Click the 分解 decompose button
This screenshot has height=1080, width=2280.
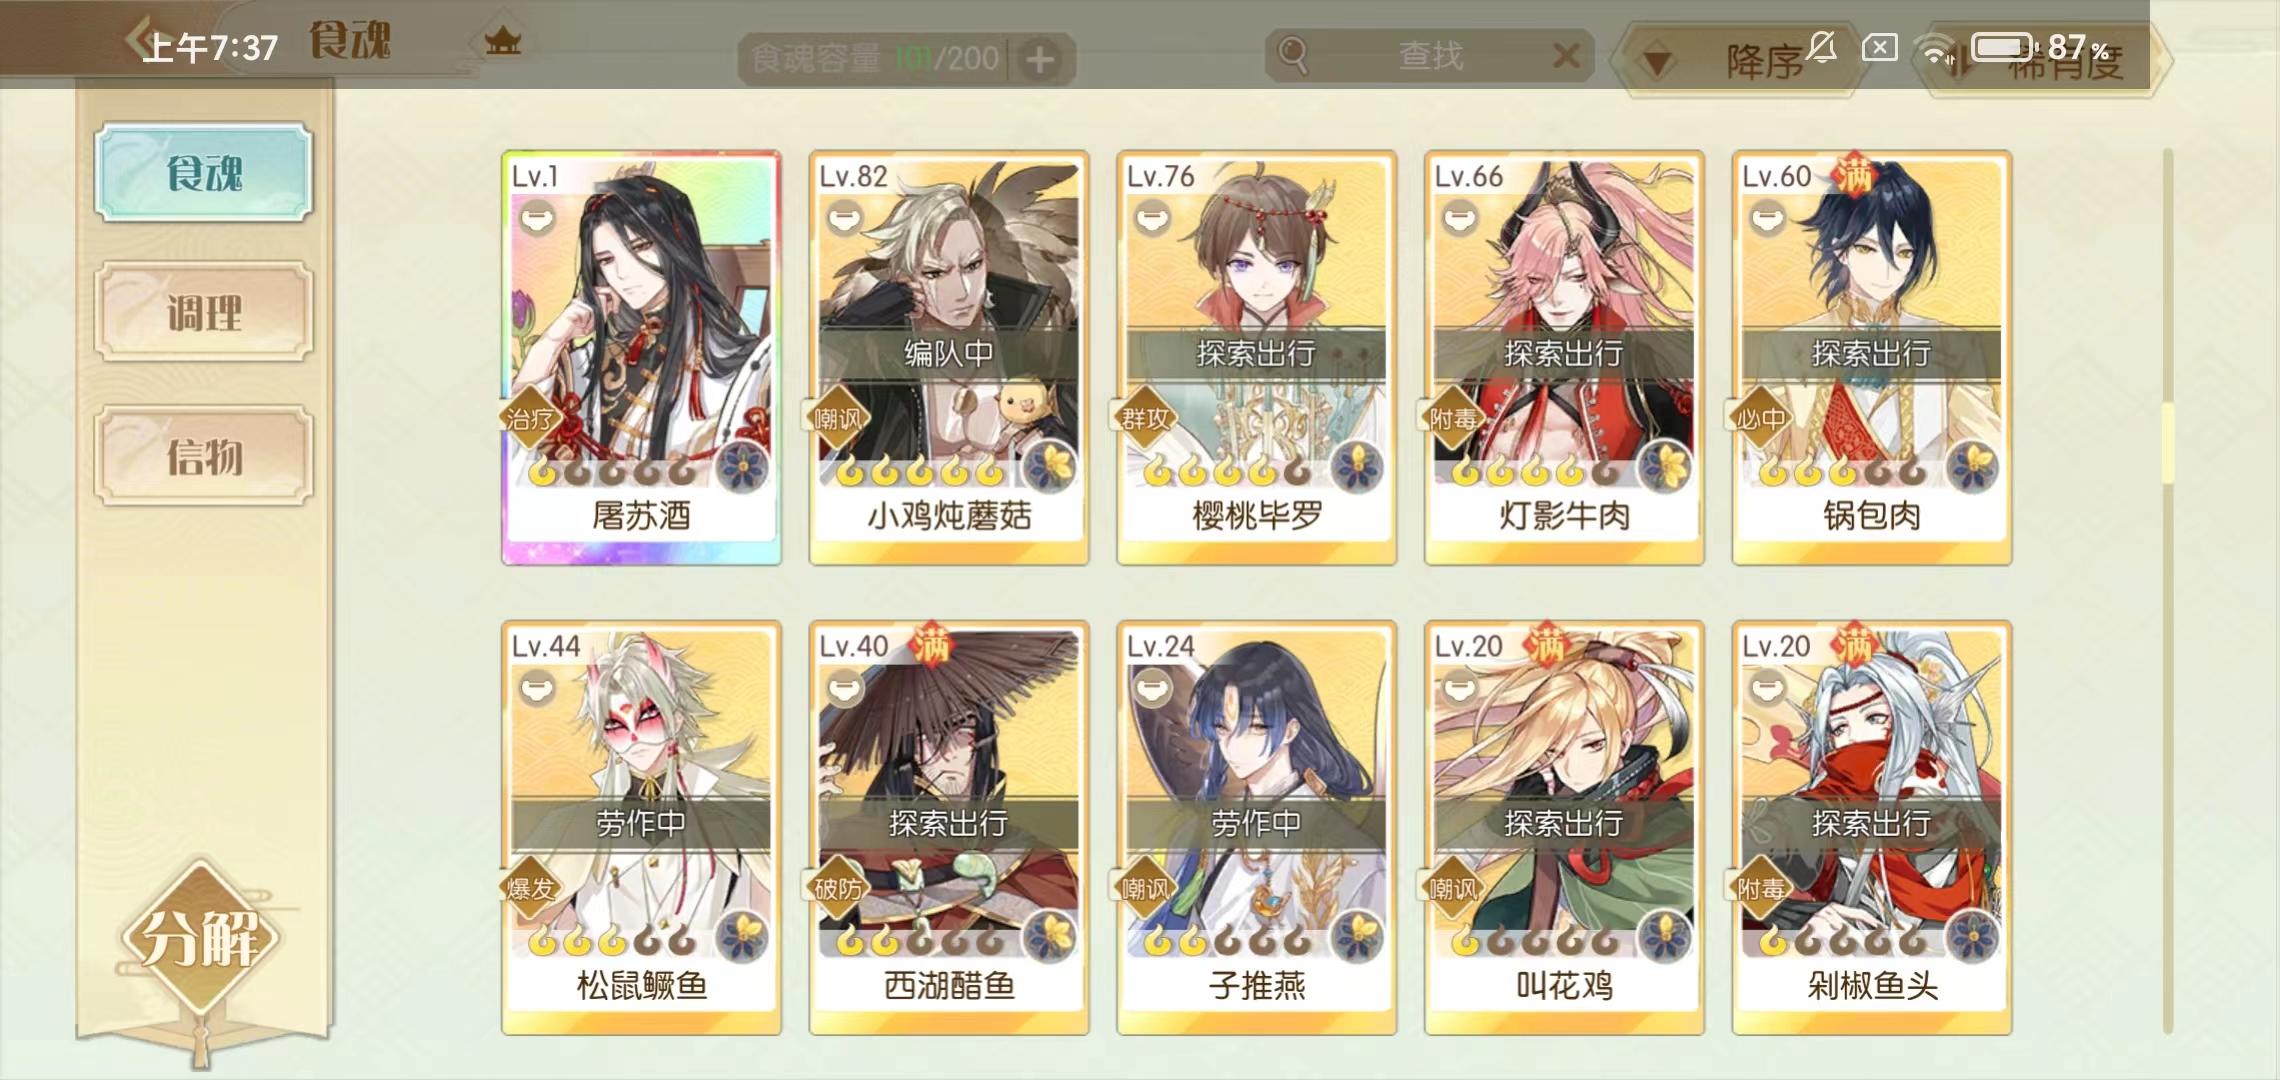200,938
